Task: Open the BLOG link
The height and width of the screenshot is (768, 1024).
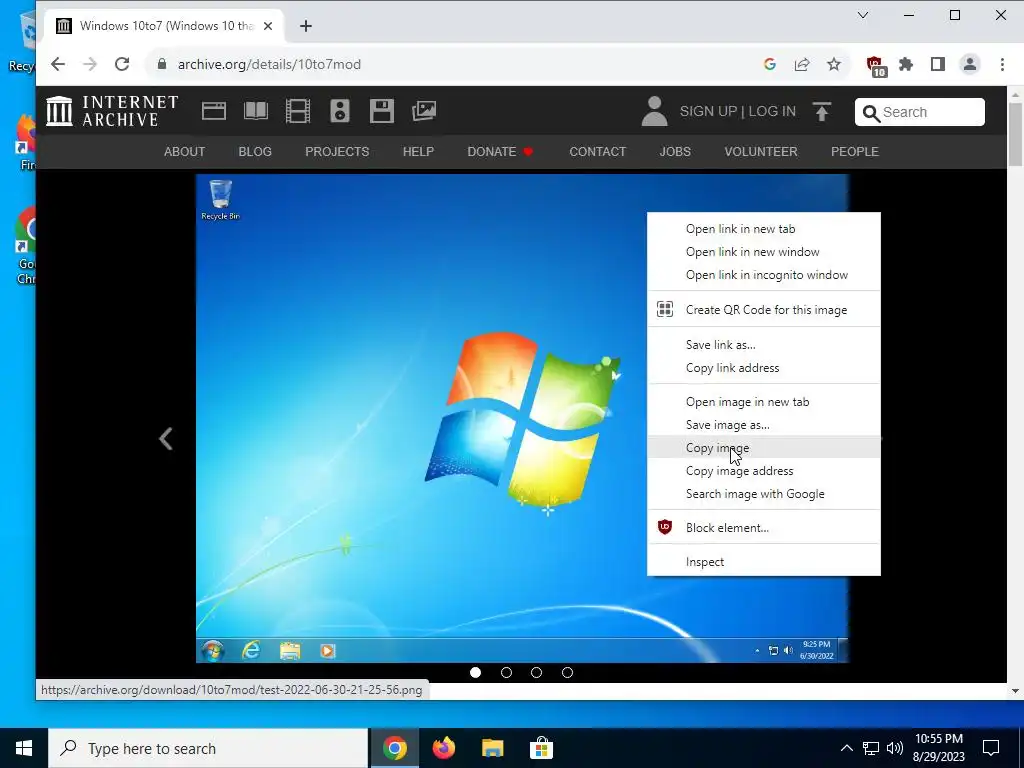Action: [255, 152]
